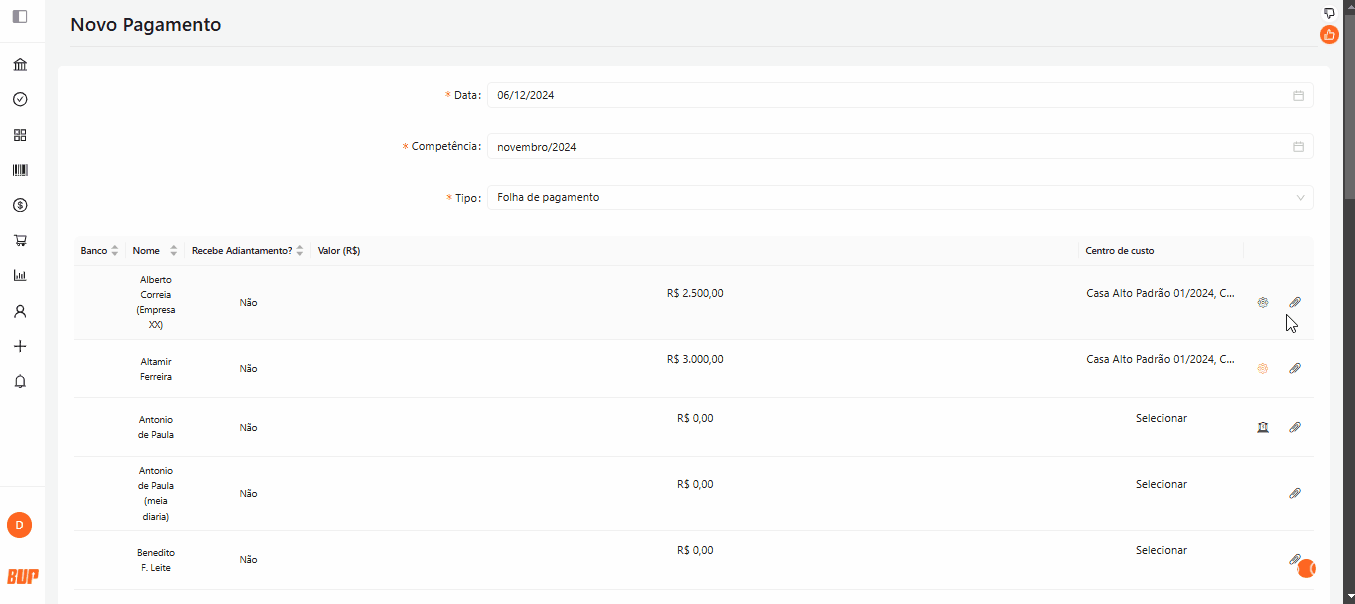
Task: Open the bar chart reports icon
Action: coord(20,275)
